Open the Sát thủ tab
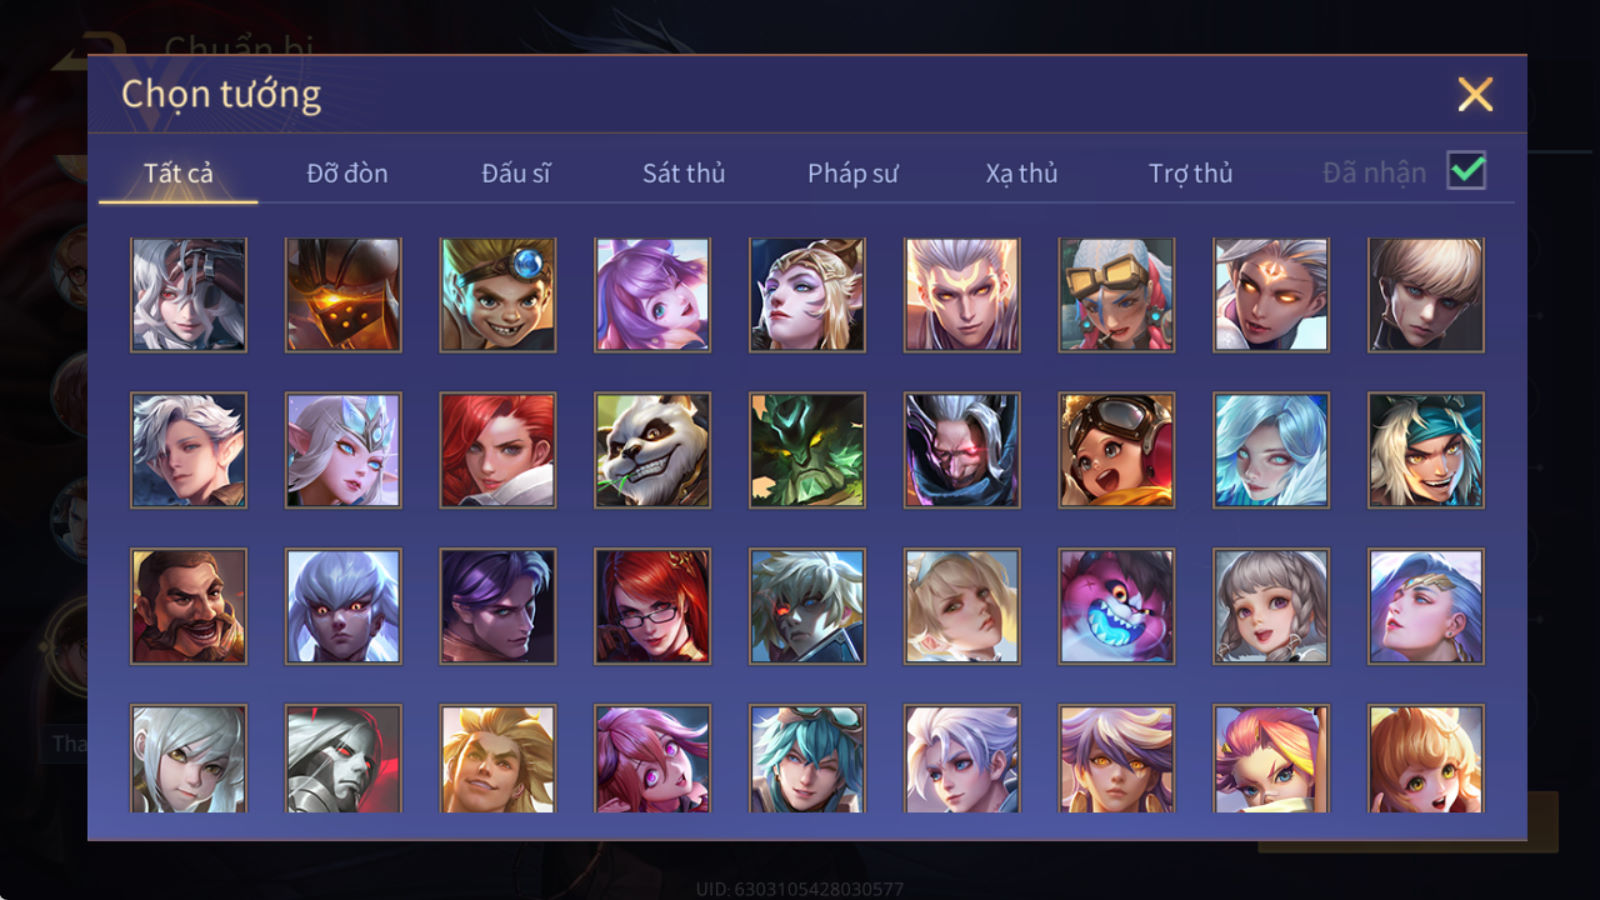 coord(683,173)
